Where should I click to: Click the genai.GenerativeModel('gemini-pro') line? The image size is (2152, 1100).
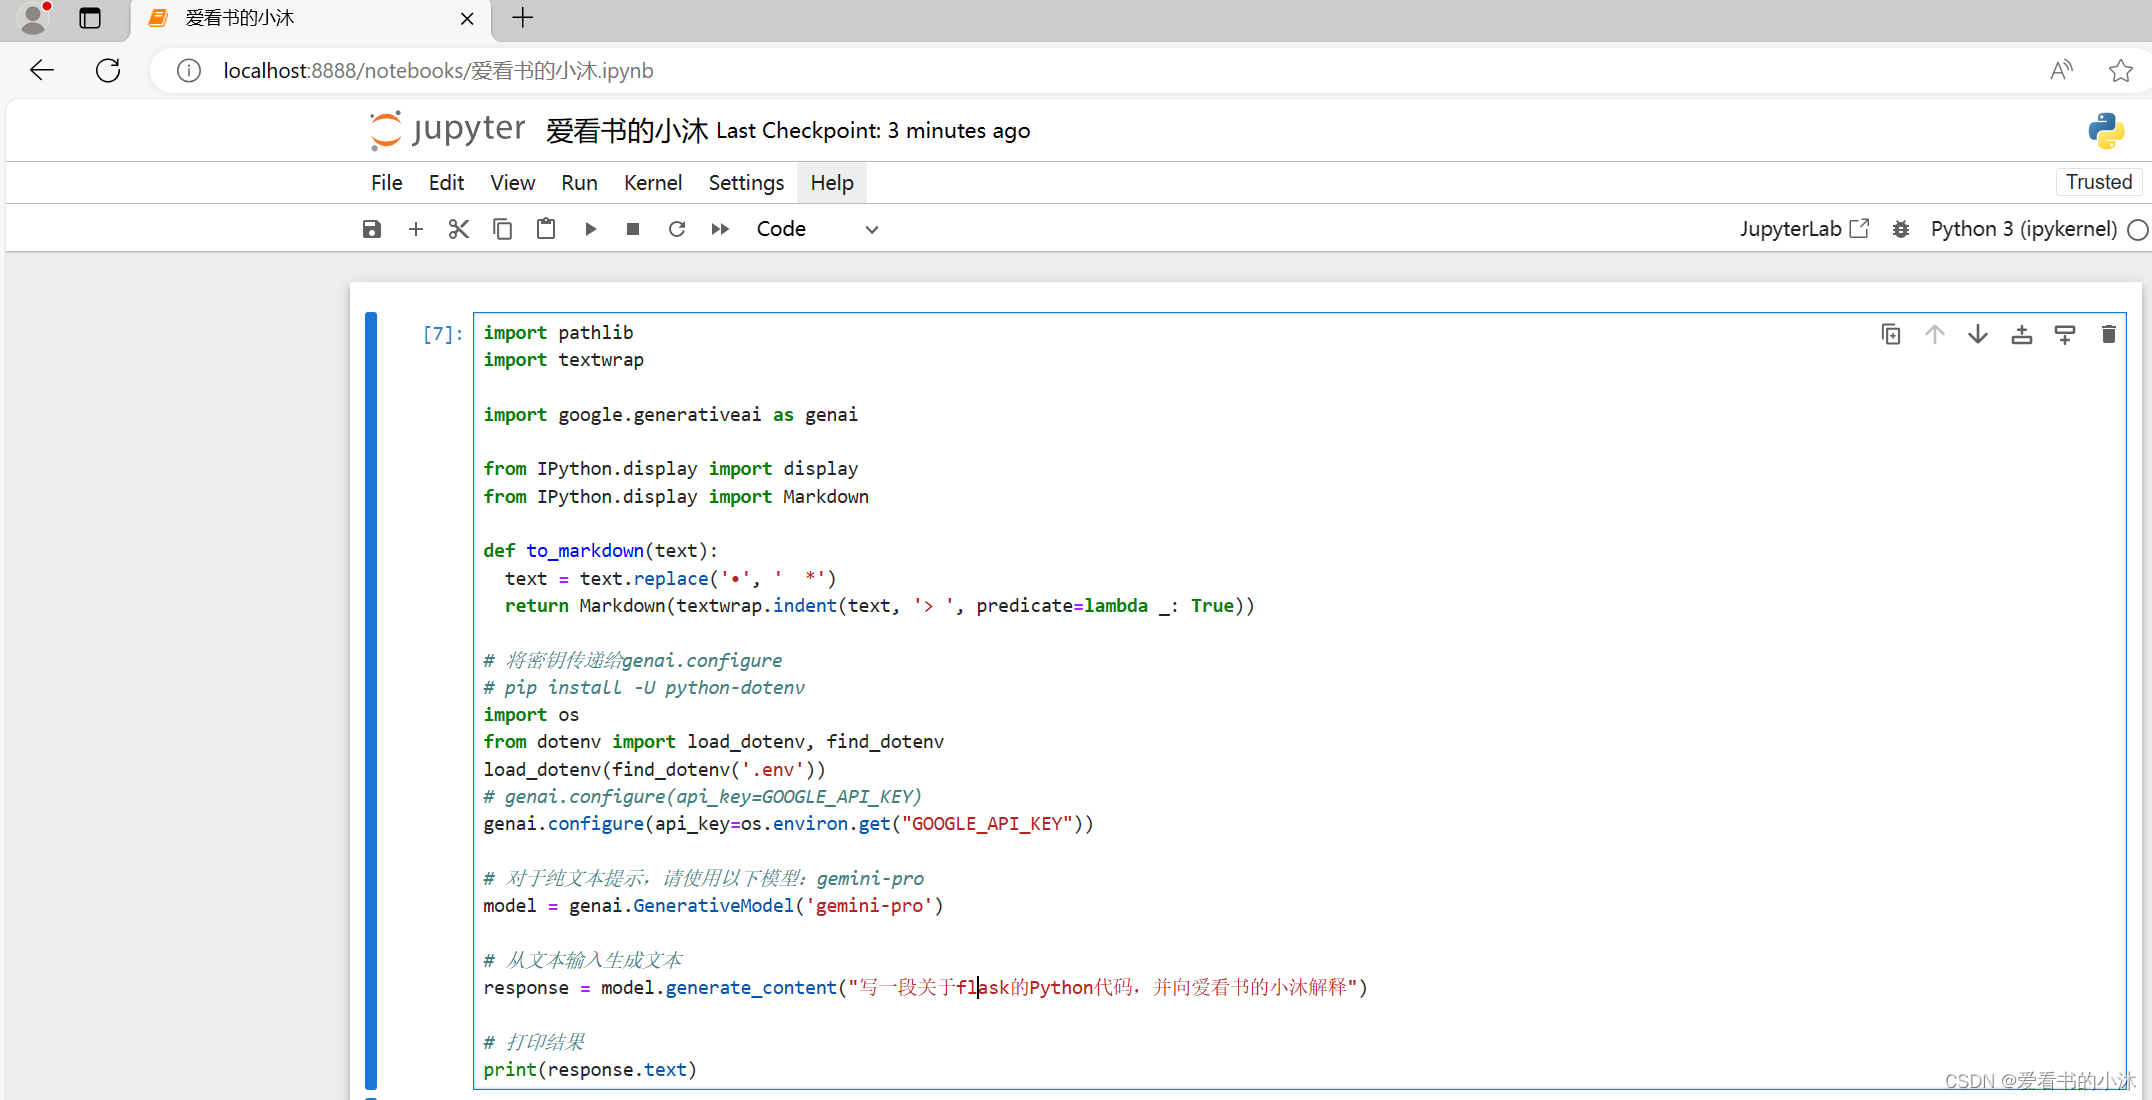[x=713, y=906]
